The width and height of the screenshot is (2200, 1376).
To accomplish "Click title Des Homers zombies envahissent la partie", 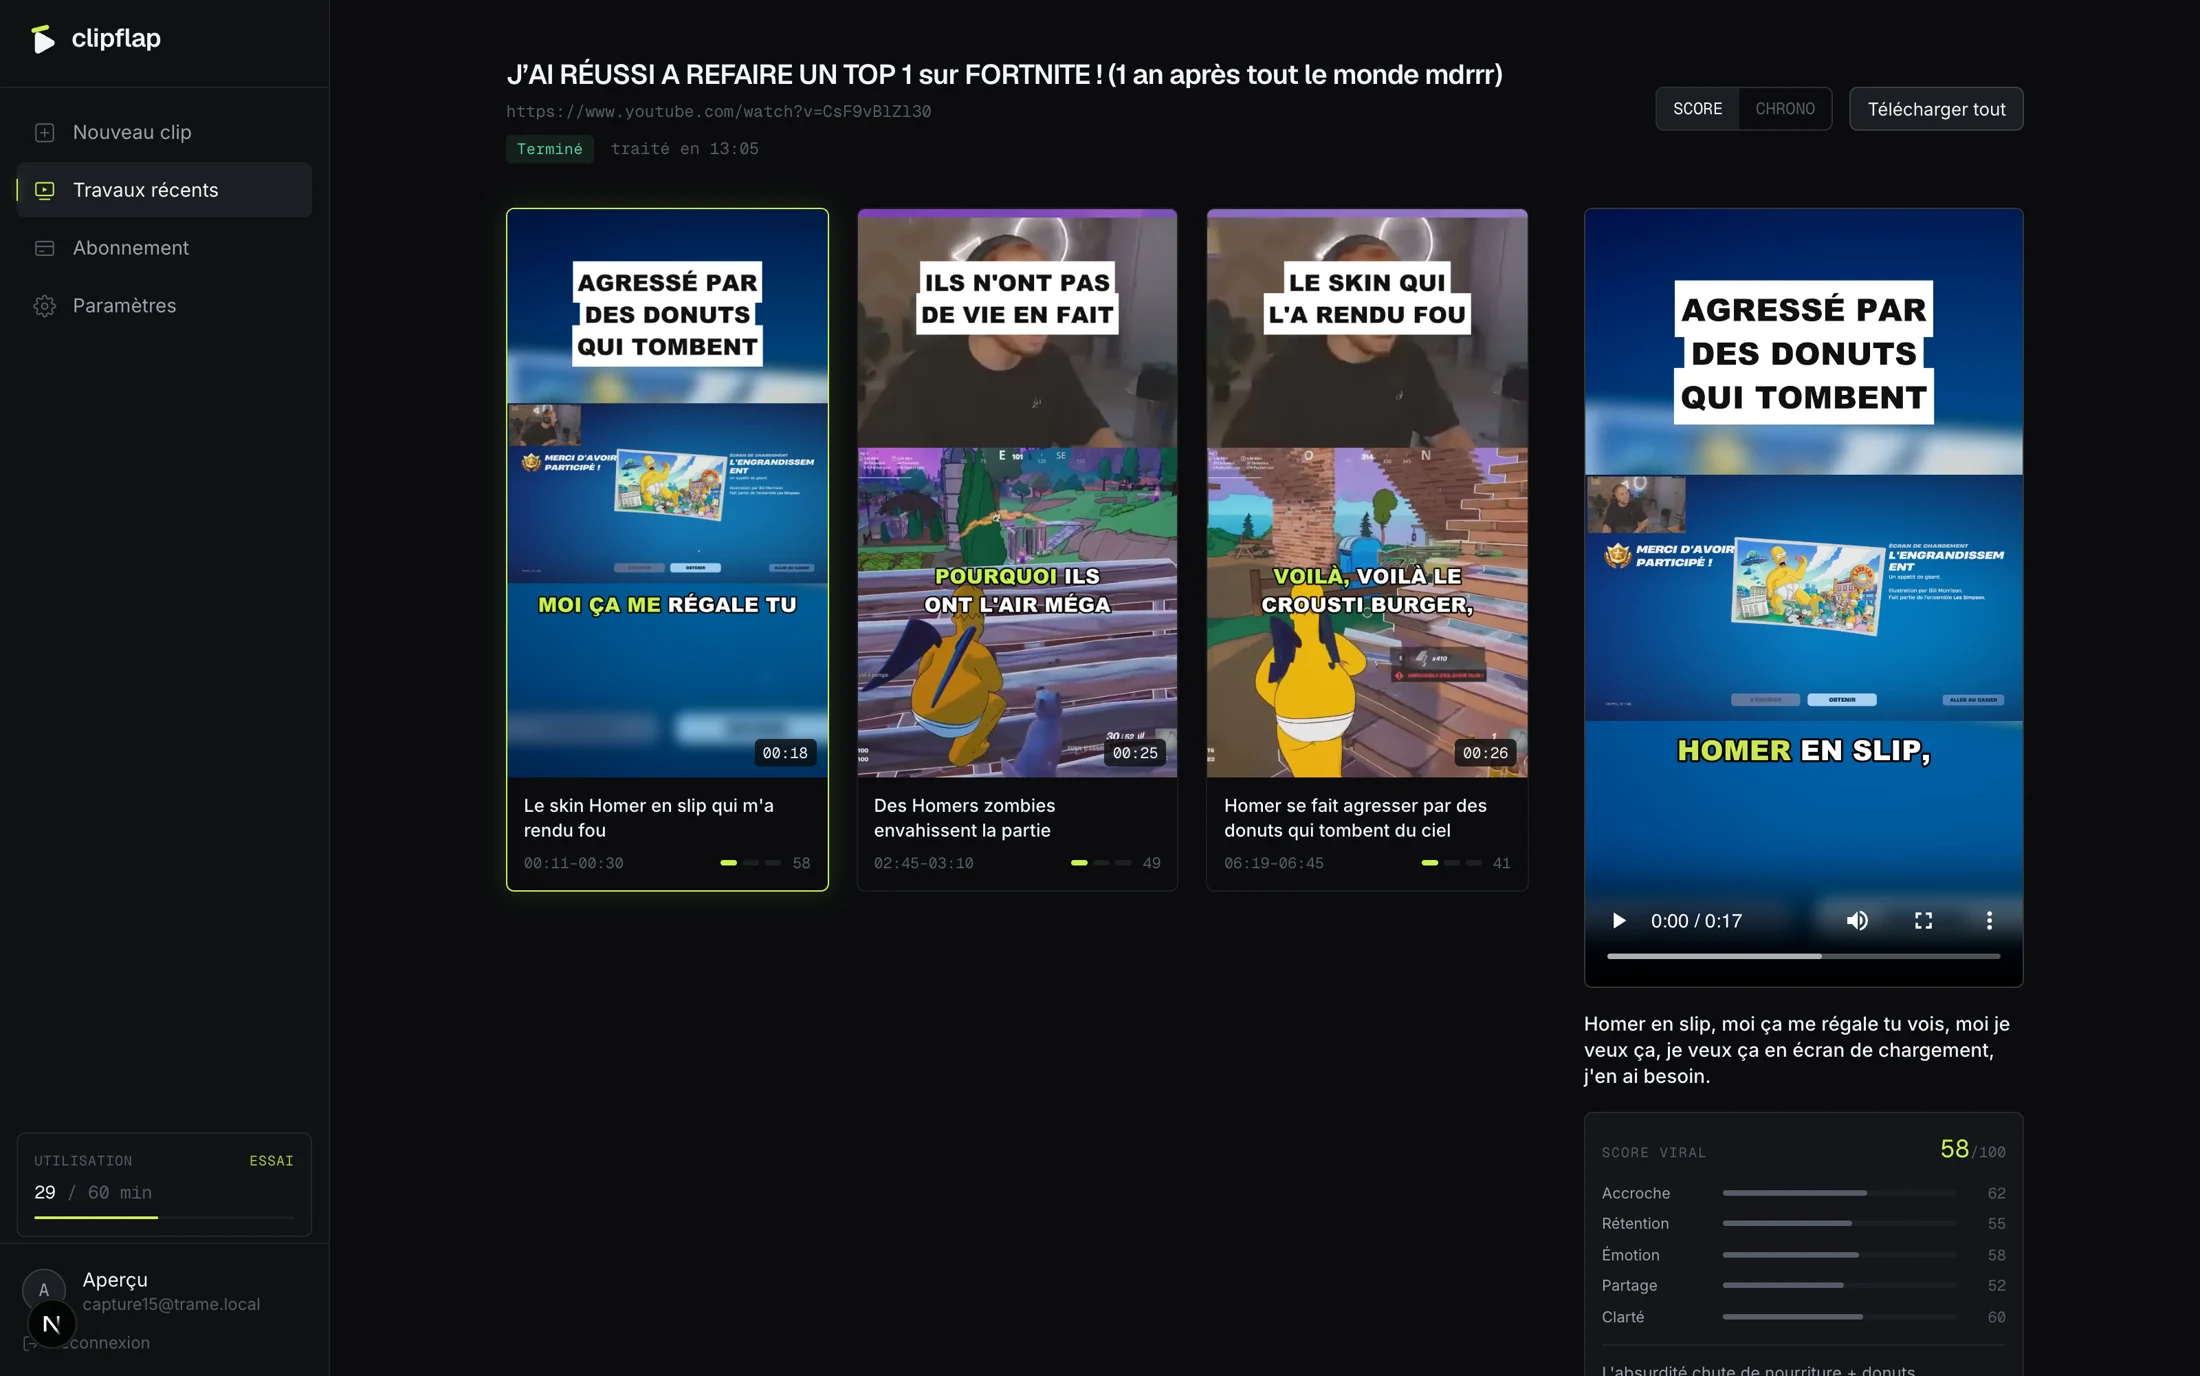I will point(964,818).
